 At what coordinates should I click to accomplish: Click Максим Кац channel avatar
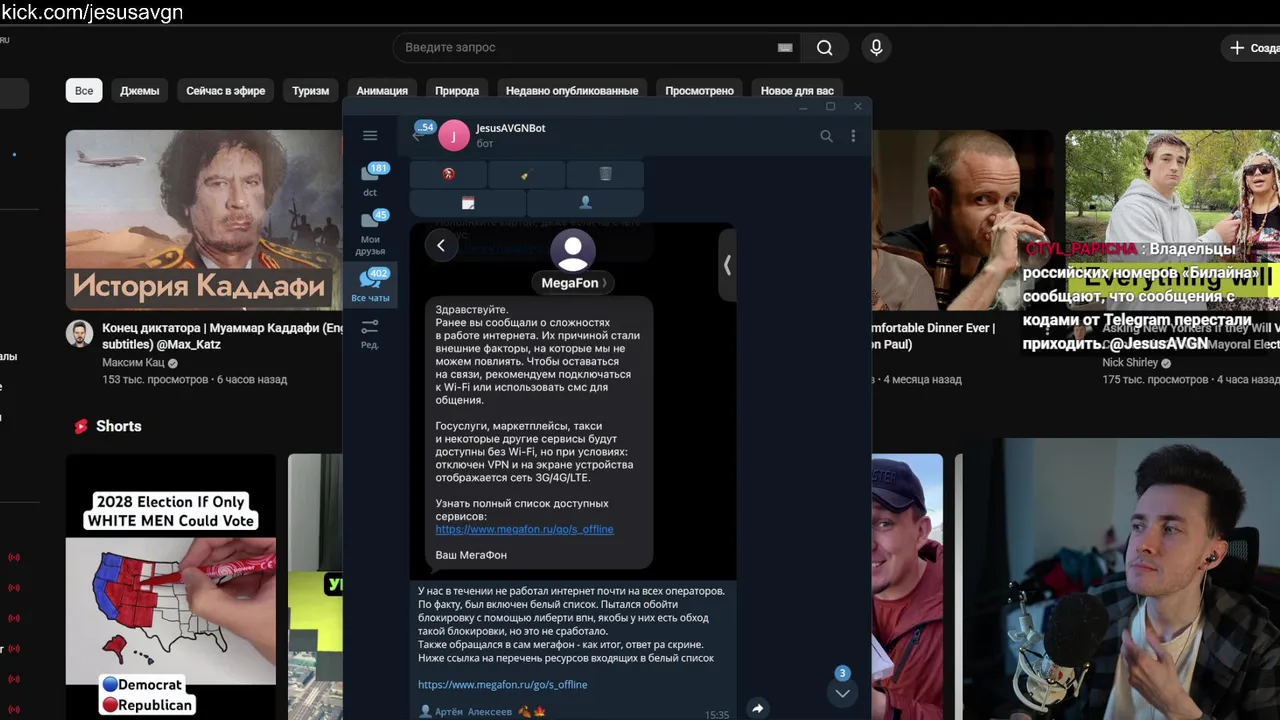[x=80, y=334]
